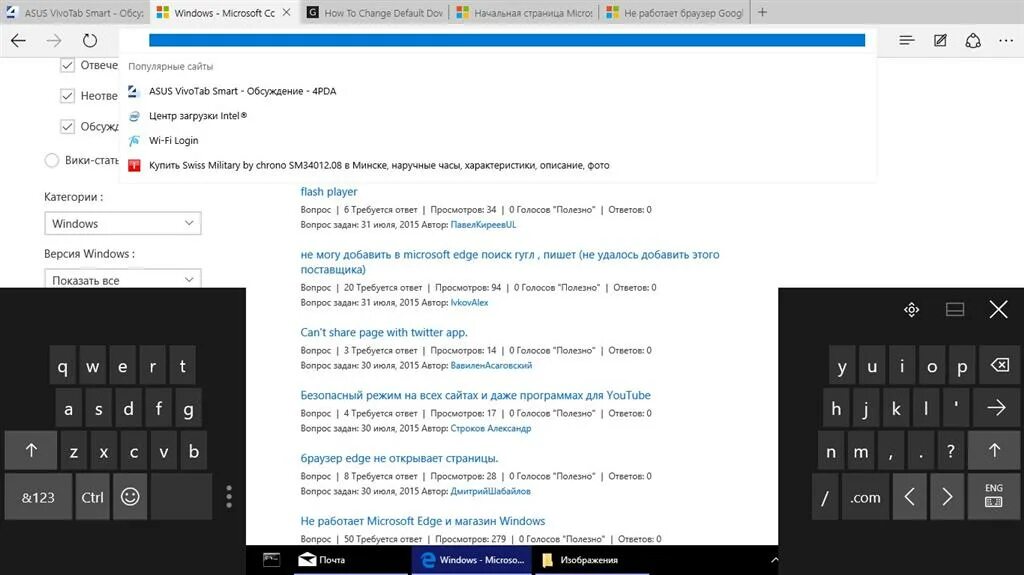Tap the left caret arrow key

(x=909, y=497)
